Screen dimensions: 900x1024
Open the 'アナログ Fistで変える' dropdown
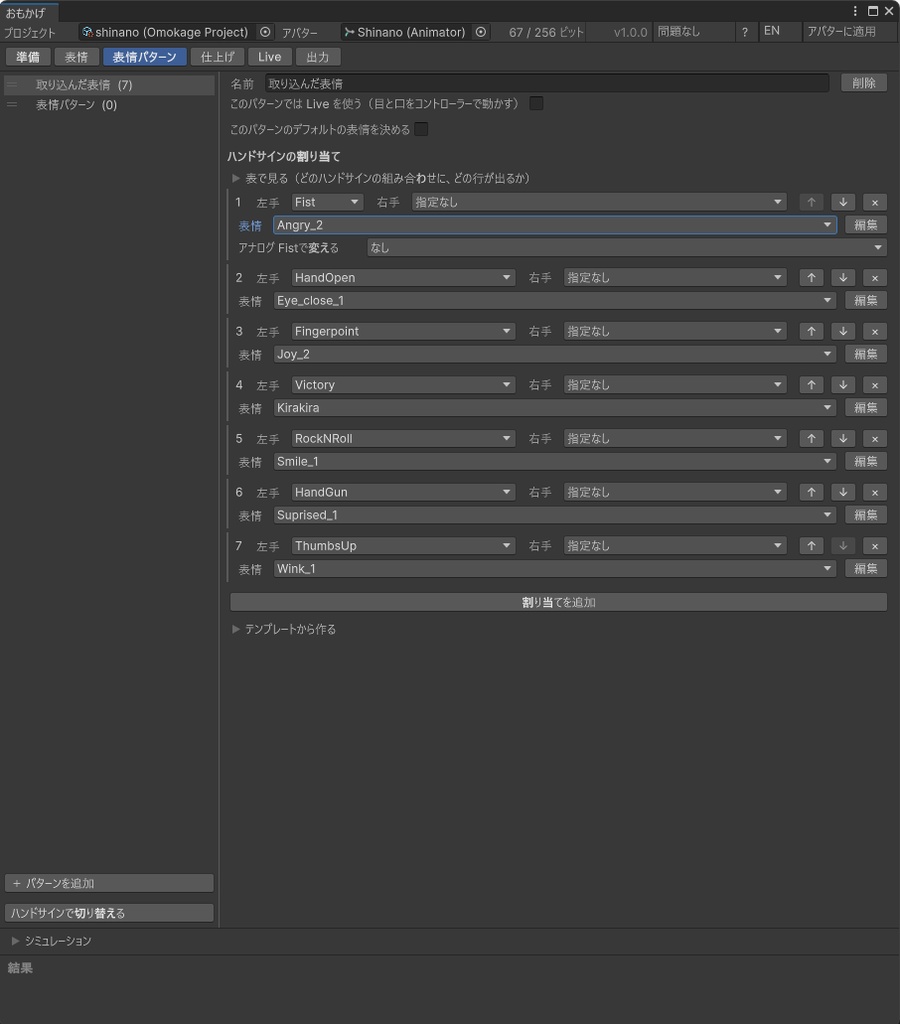pos(627,248)
